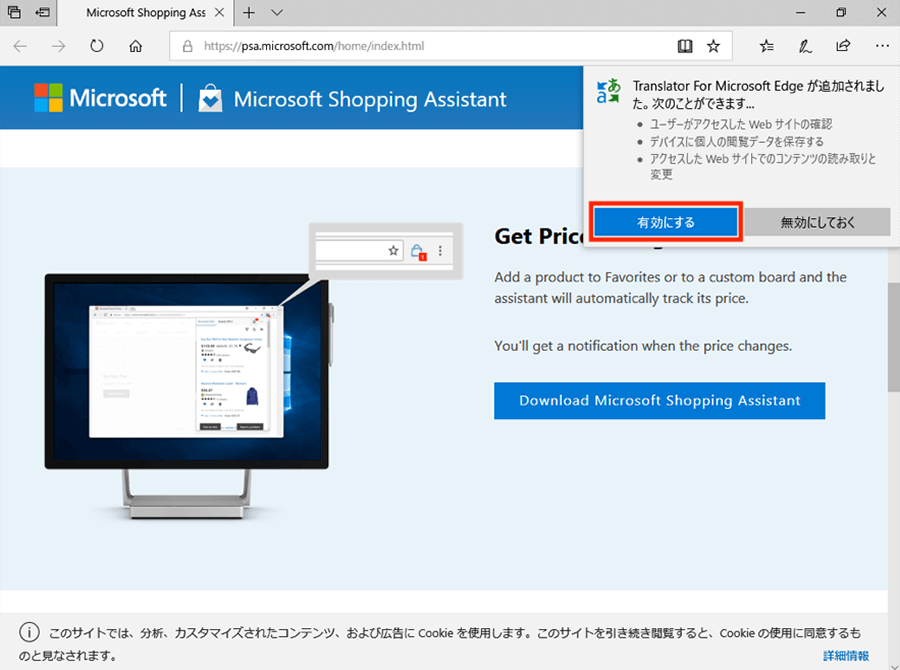Click the Microsoft logo

(x=100, y=98)
